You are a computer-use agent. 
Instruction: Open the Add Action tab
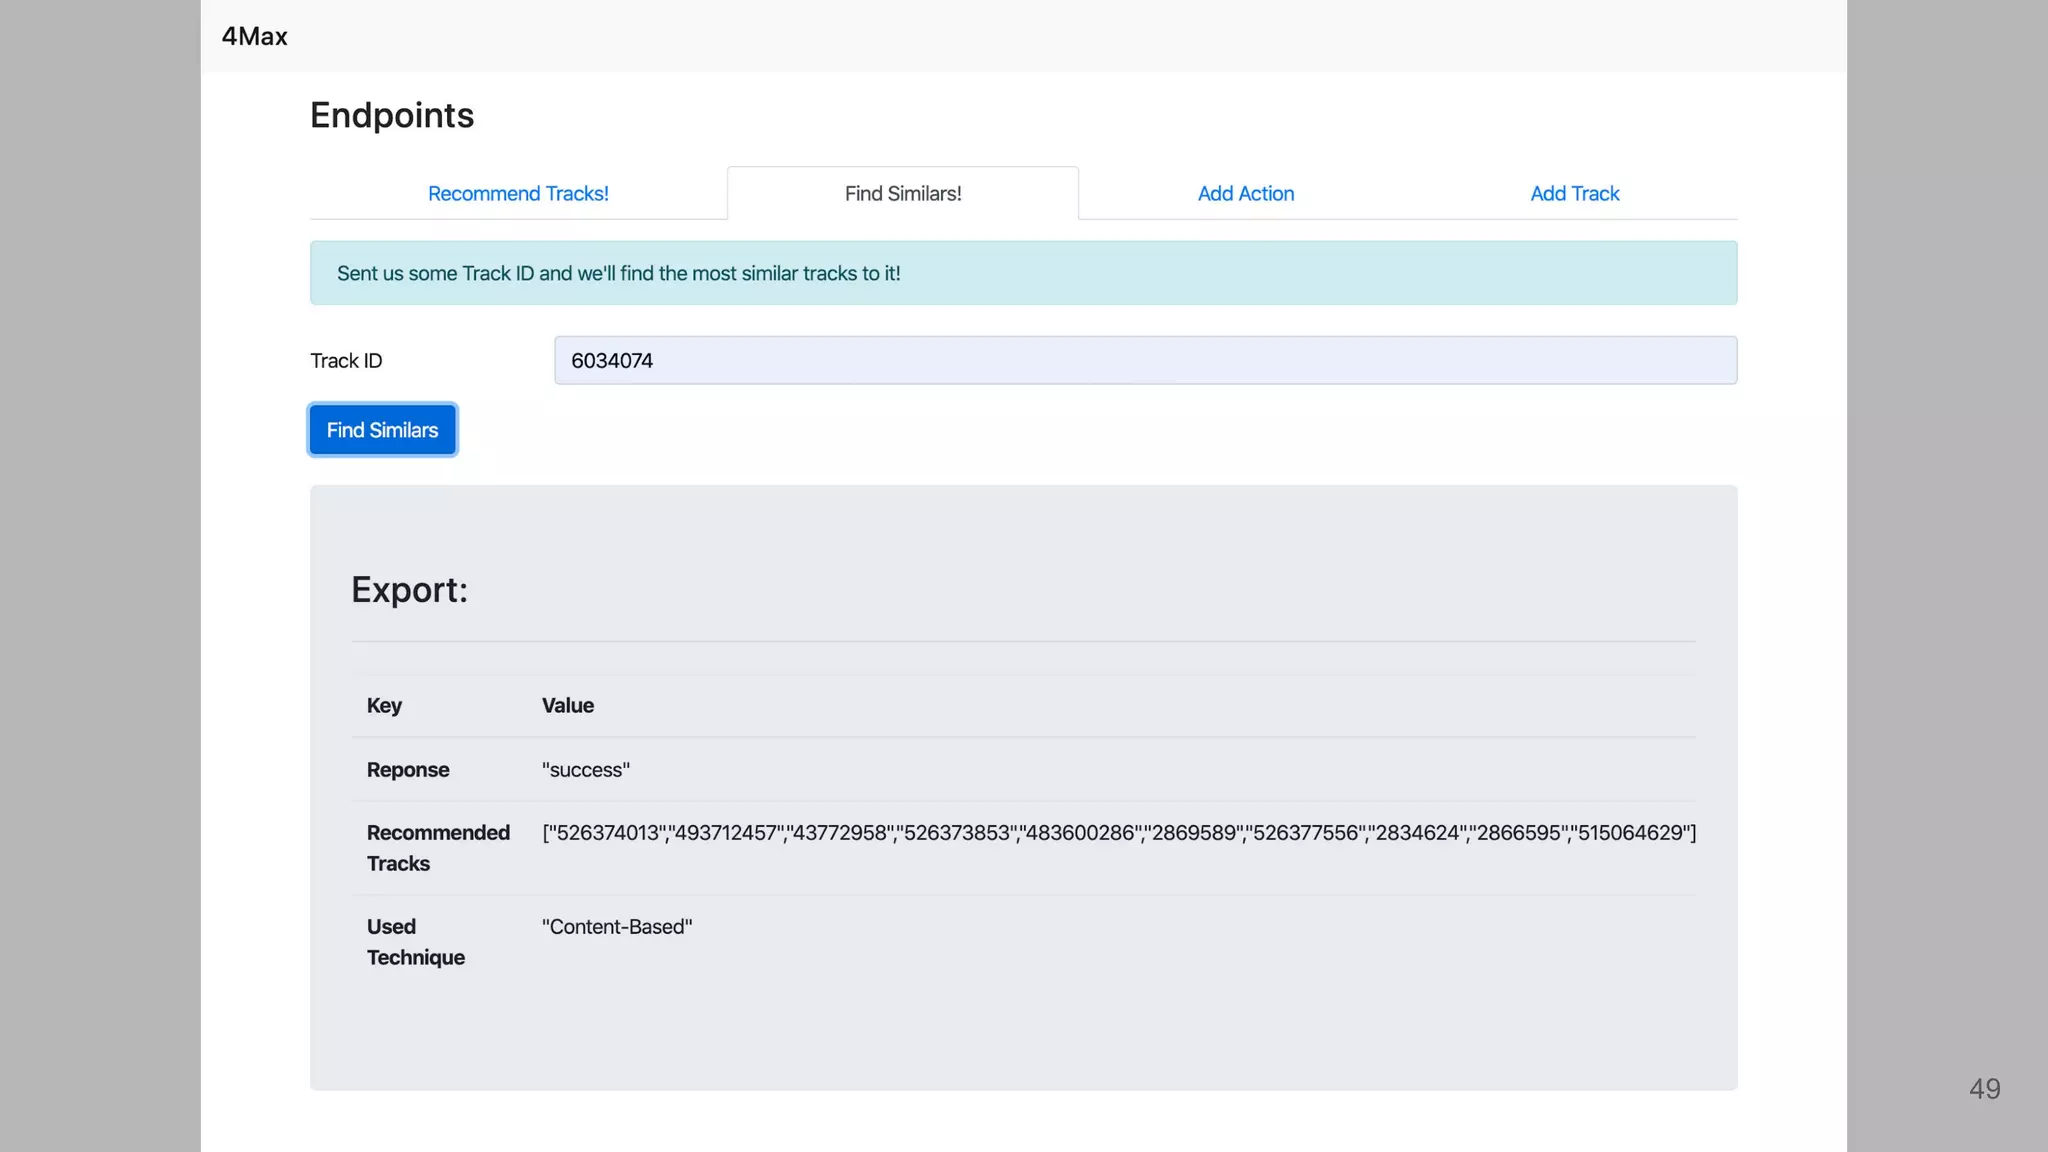(x=1245, y=193)
